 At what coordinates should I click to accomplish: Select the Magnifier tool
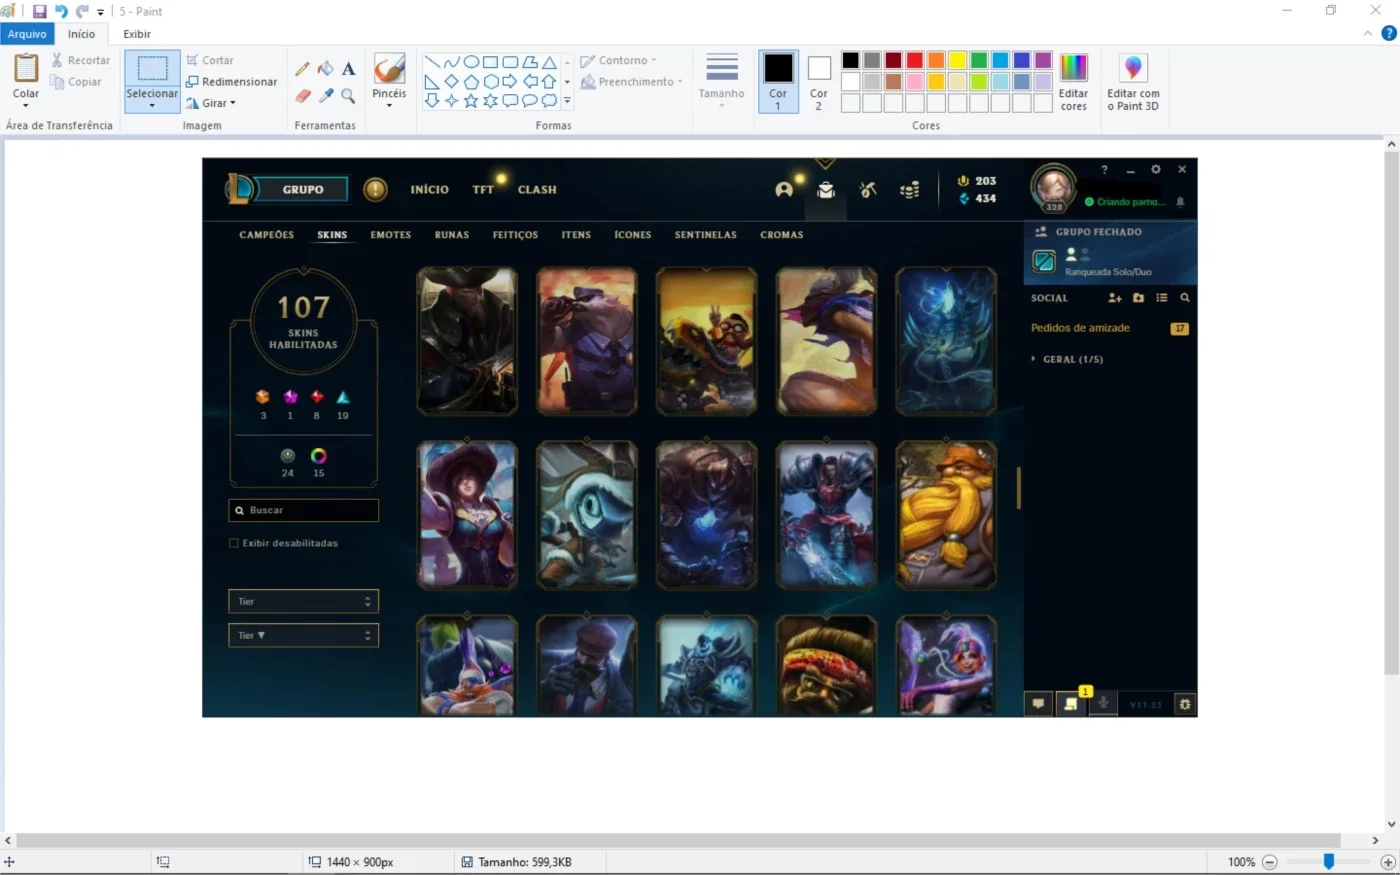coord(348,96)
